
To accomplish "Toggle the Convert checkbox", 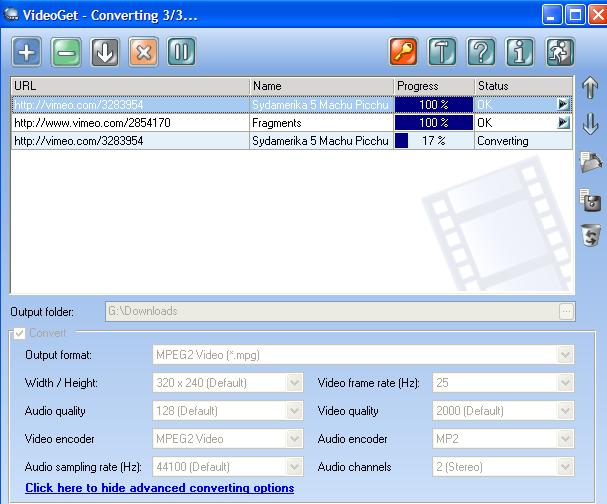I will pos(19,333).
